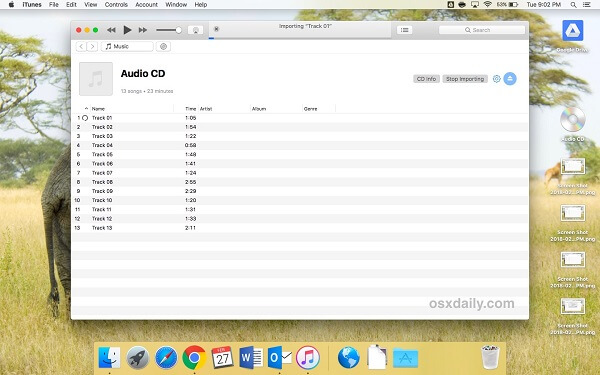Go back using the left chevron button
Image resolution: width=600 pixels, height=375 pixels.
[81, 46]
